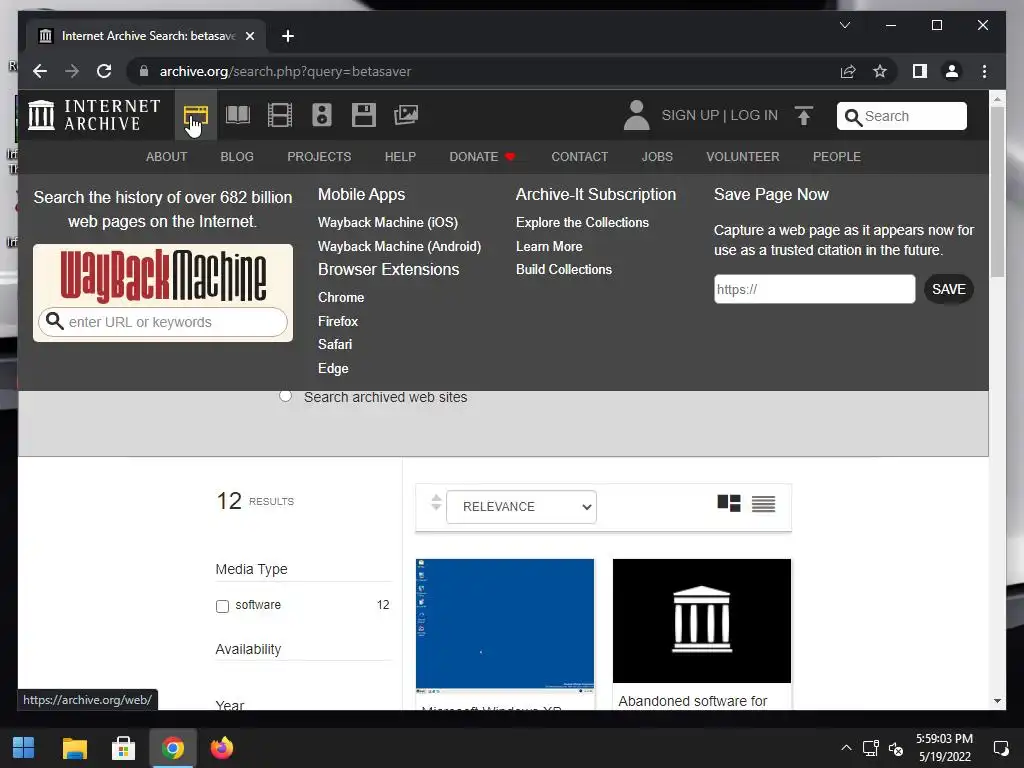The width and height of the screenshot is (1024, 768).
Task: Open the VOLUNTEER menu item
Action: (743, 157)
